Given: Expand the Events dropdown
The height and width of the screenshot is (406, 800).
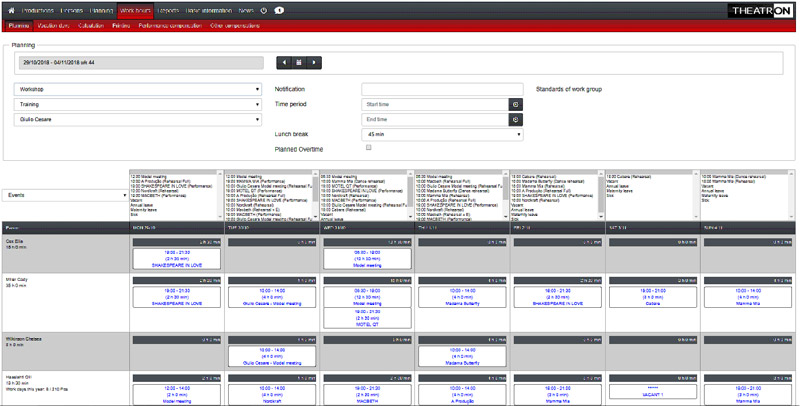Looking at the screenshot, I should (64, 196).
